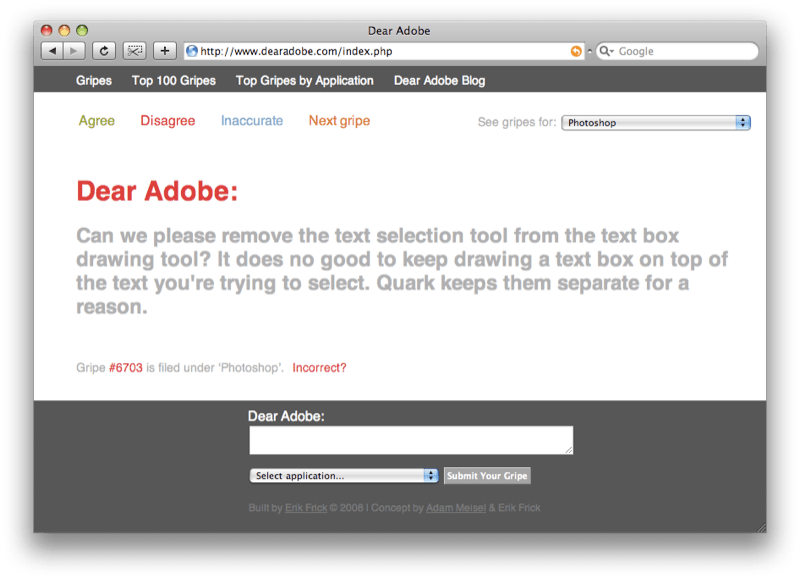Expand the 'Select application...' dropdown

pos(343,476)
